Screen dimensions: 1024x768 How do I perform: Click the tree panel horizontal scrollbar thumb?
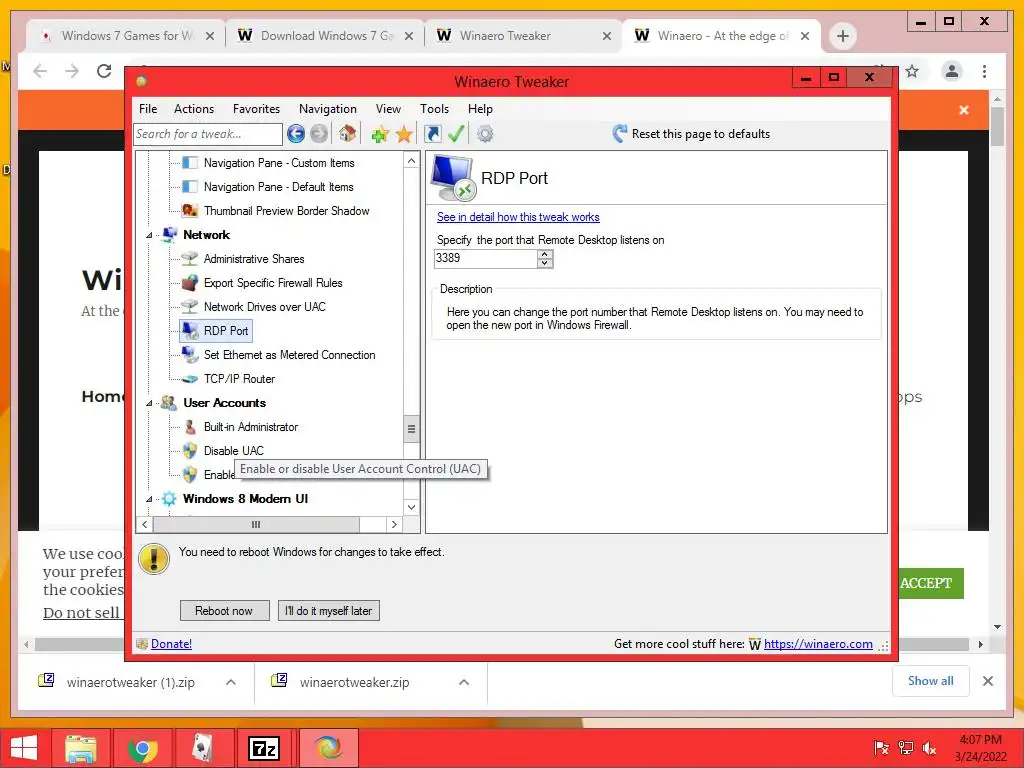(256, 524)
